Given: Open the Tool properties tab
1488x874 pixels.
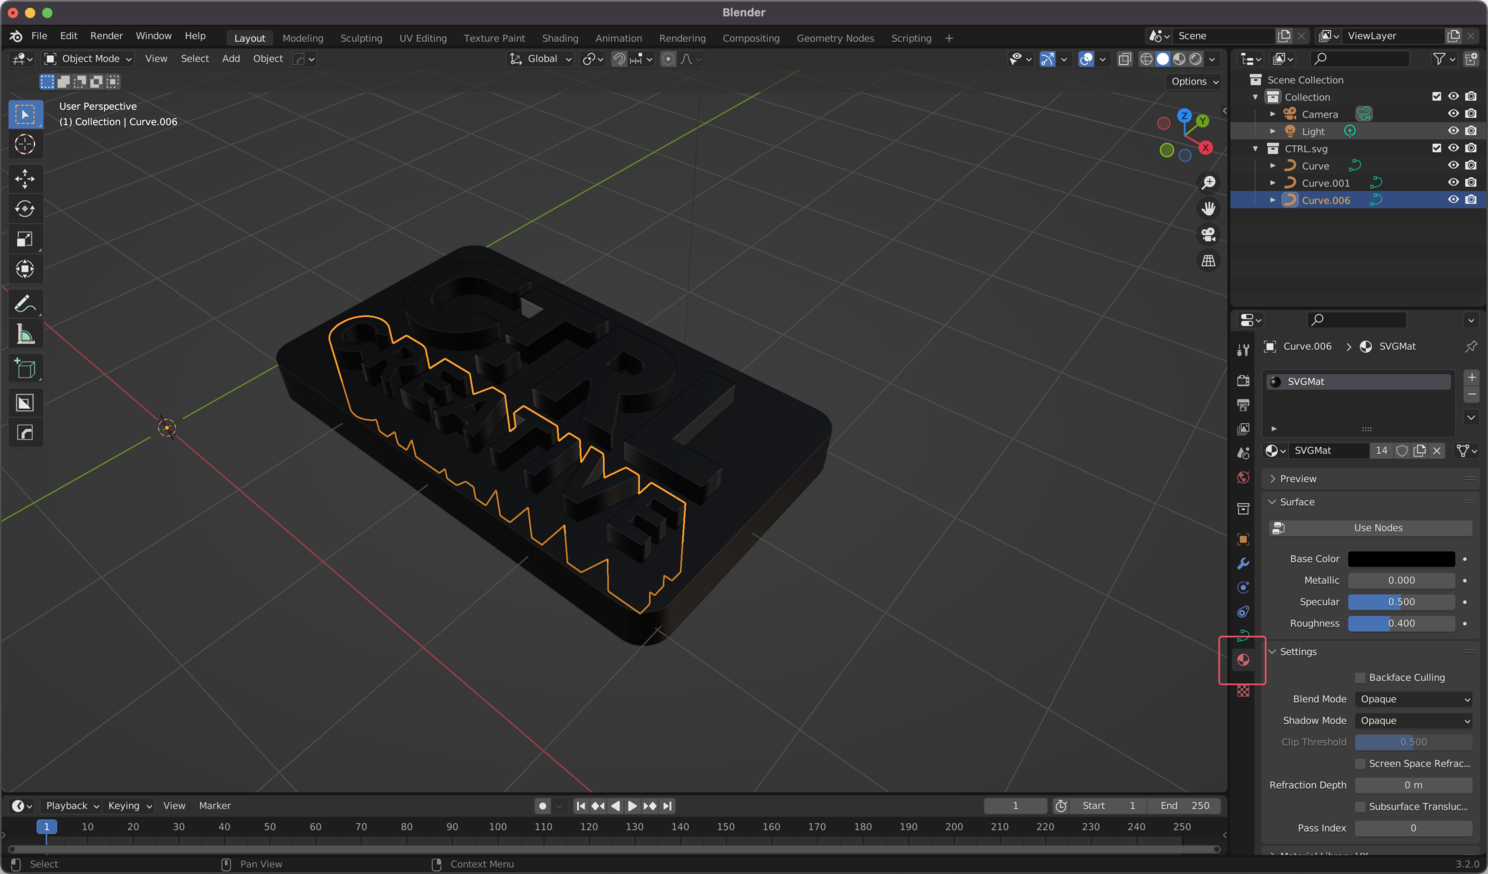Looking at the screenshot, I should (1243, 350).
